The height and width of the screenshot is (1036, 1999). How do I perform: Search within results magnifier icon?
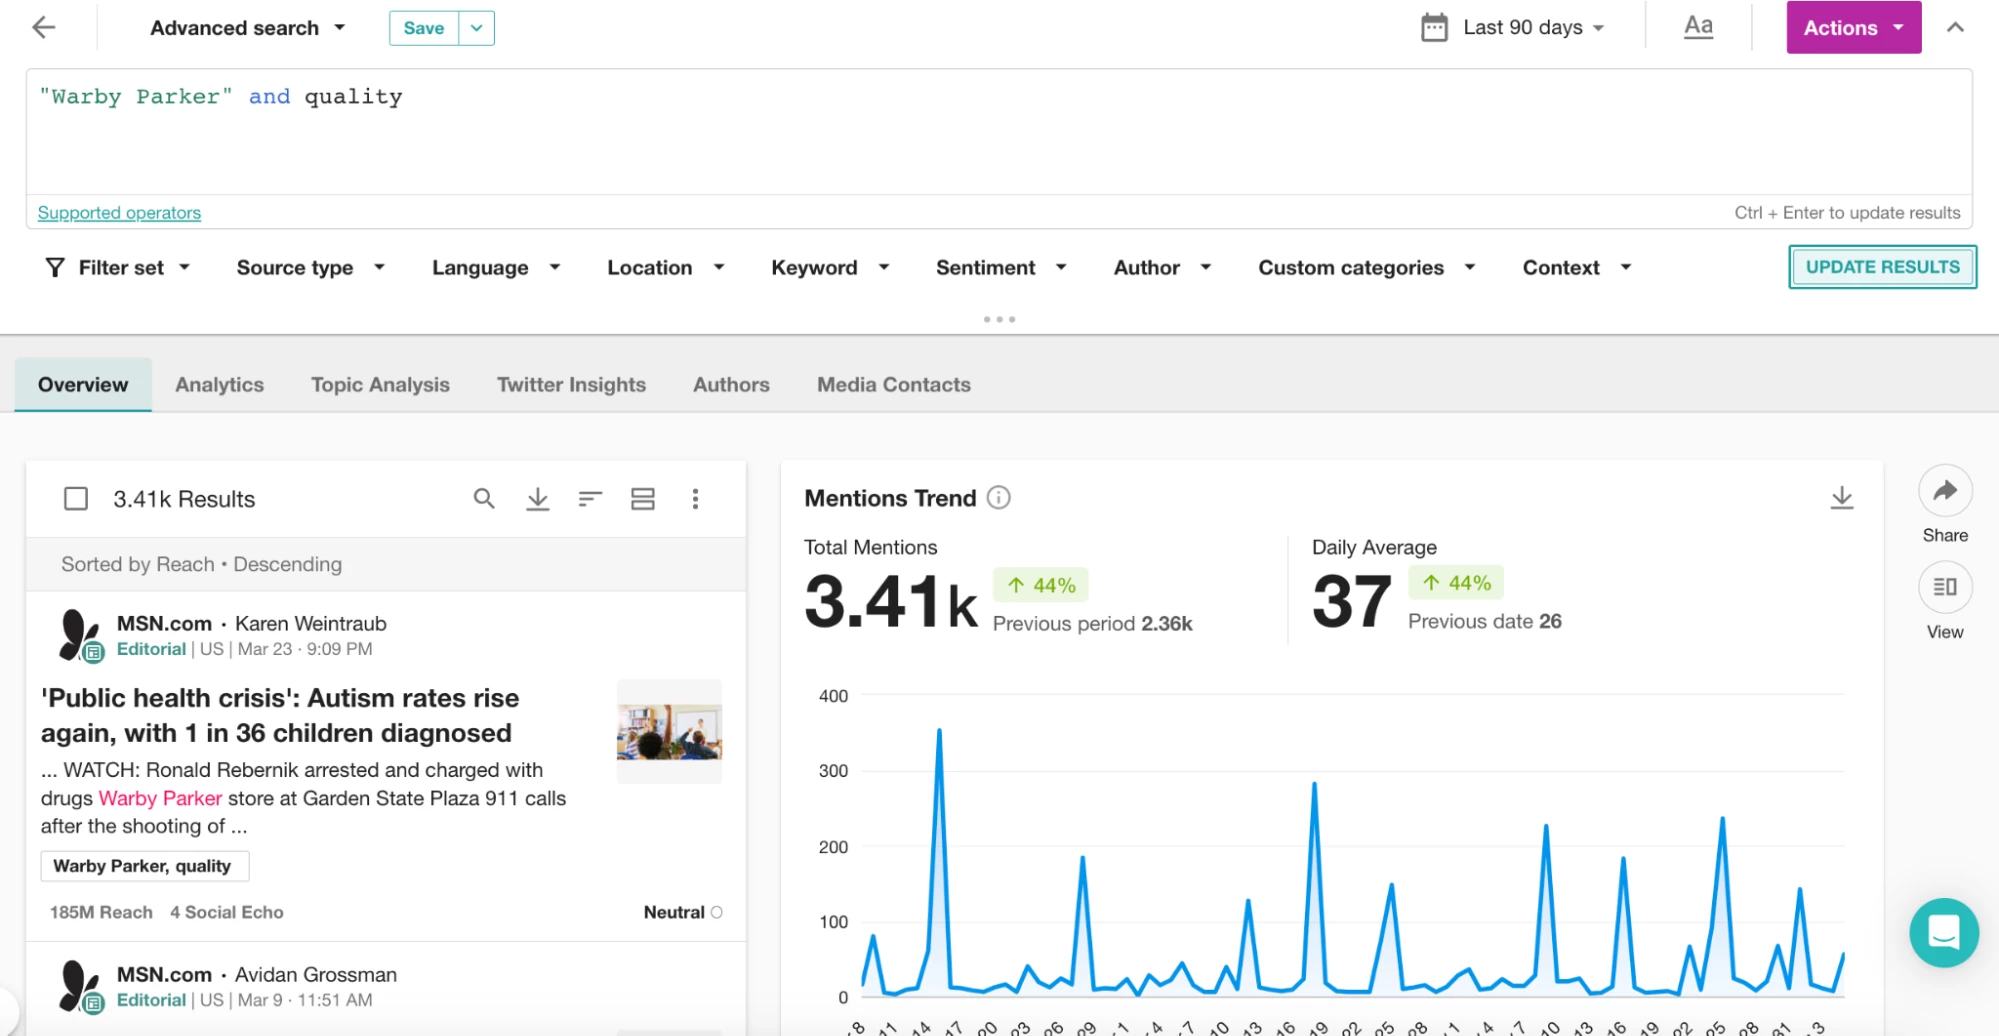click(484, 498)
